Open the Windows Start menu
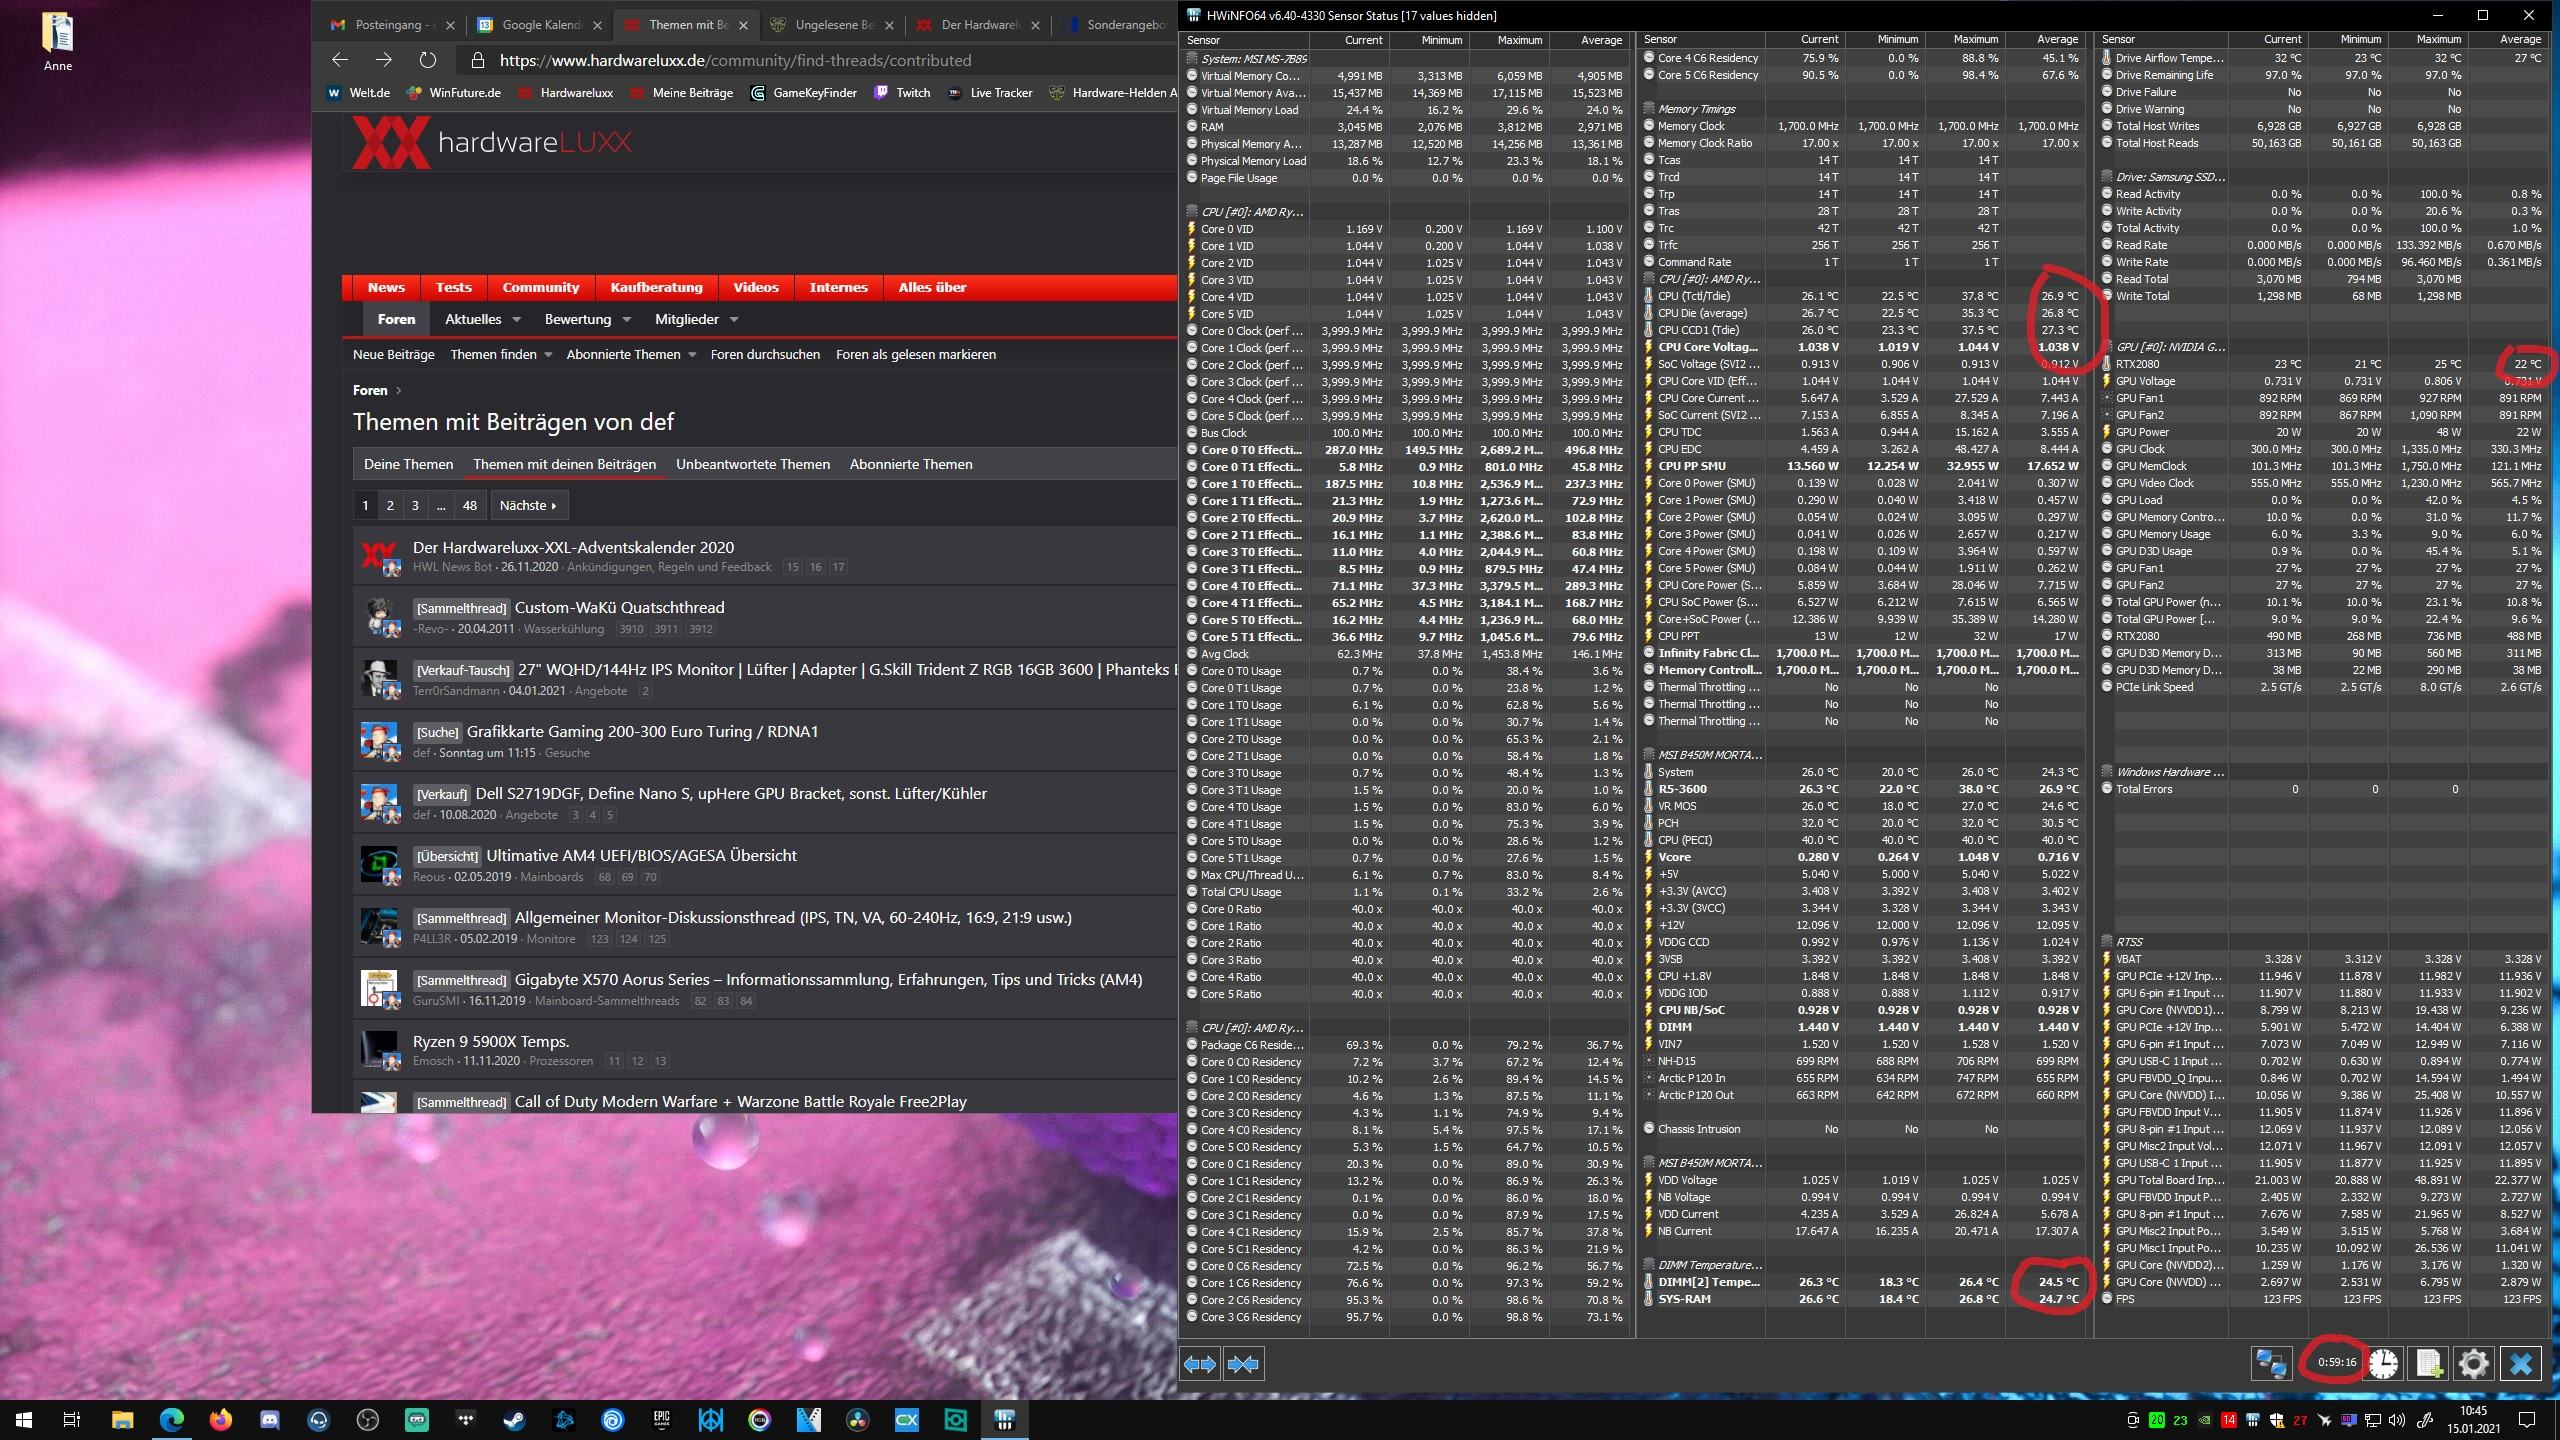This screenshot has width=2560, height=1440. [24, 1419]
